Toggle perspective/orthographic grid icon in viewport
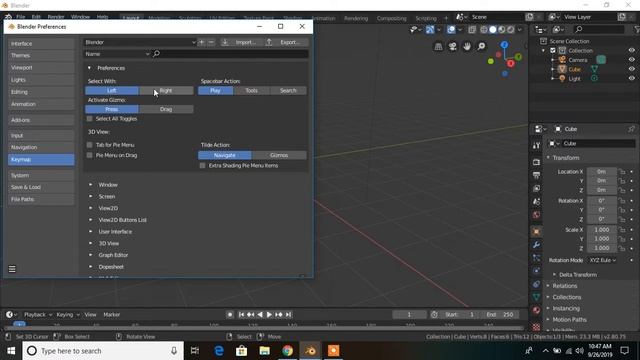This screenshot has height=360, width=640. point(438,47)
